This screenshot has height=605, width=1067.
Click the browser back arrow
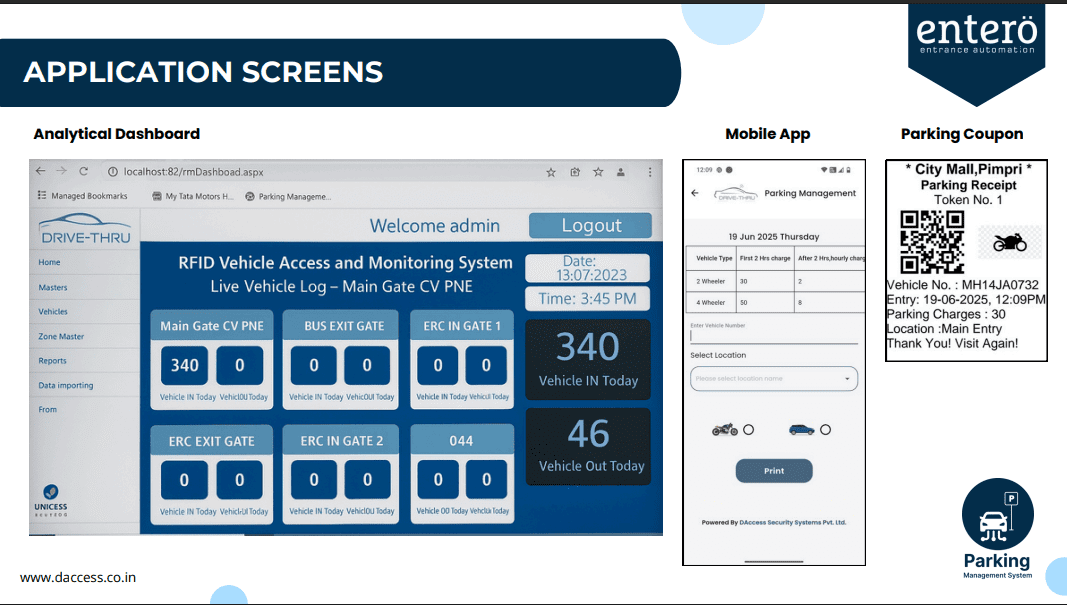[x=41, y=172]
